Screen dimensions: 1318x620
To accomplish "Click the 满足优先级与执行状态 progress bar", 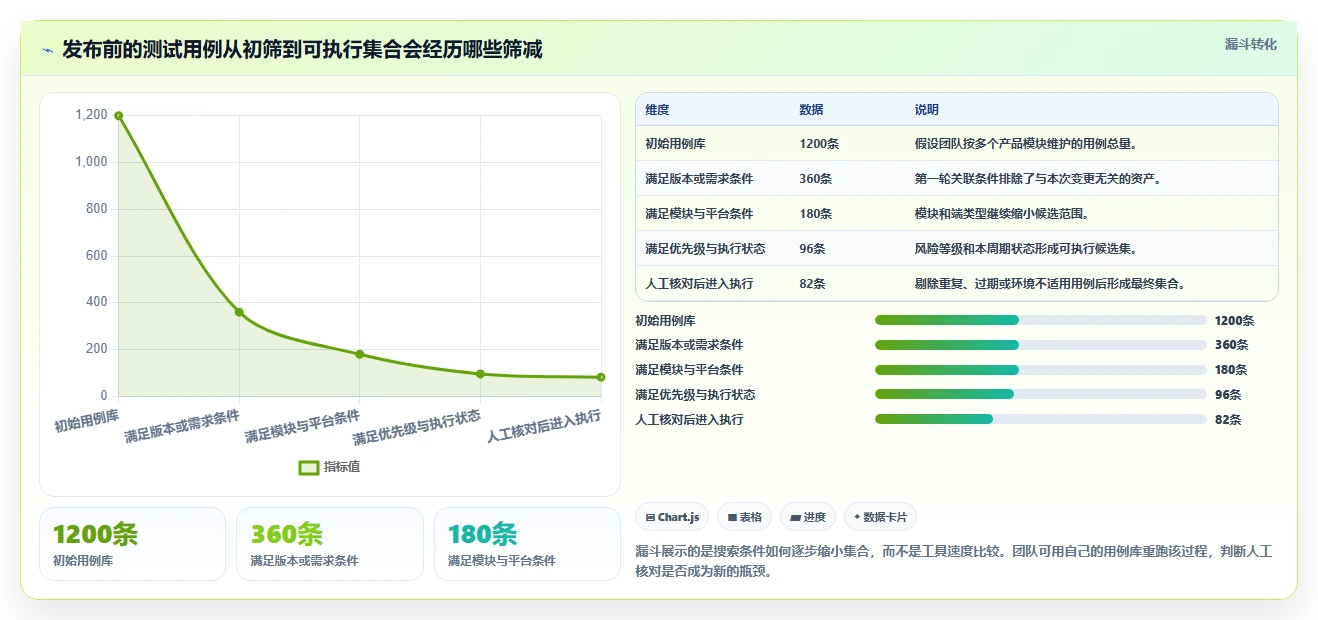I will (x=1040, y=395).
